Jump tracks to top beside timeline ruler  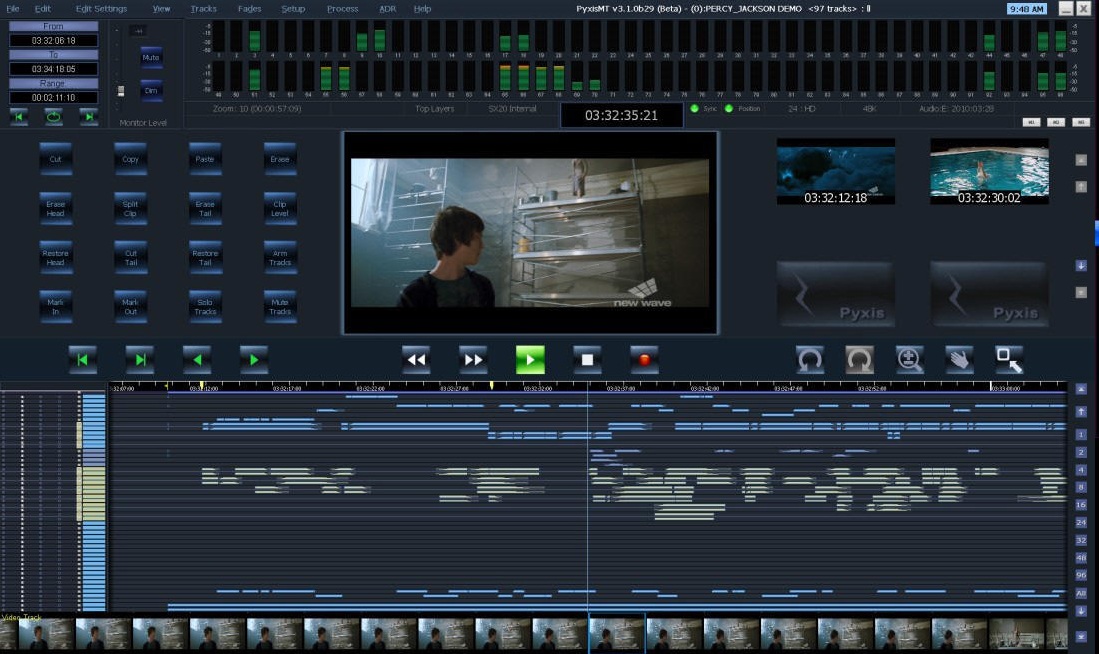1081,389
